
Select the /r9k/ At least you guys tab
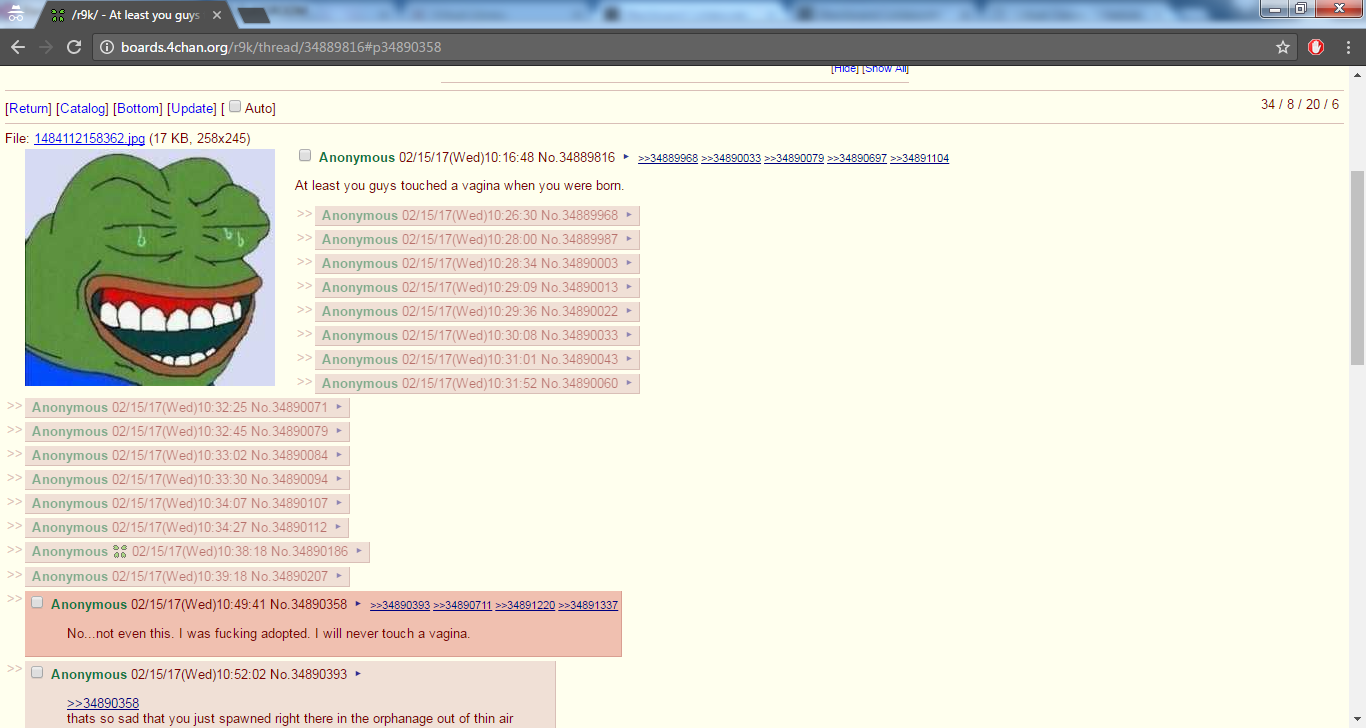(135, 16)
